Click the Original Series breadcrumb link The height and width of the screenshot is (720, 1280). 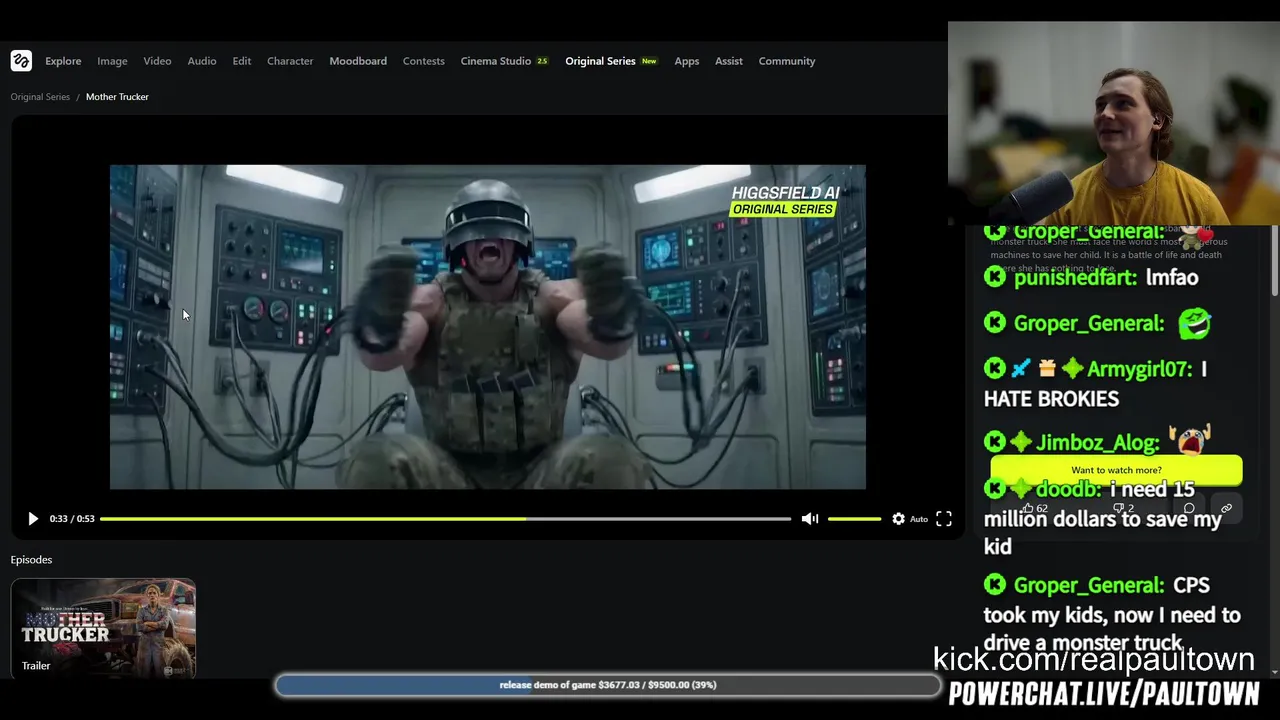tap(40, 97)
